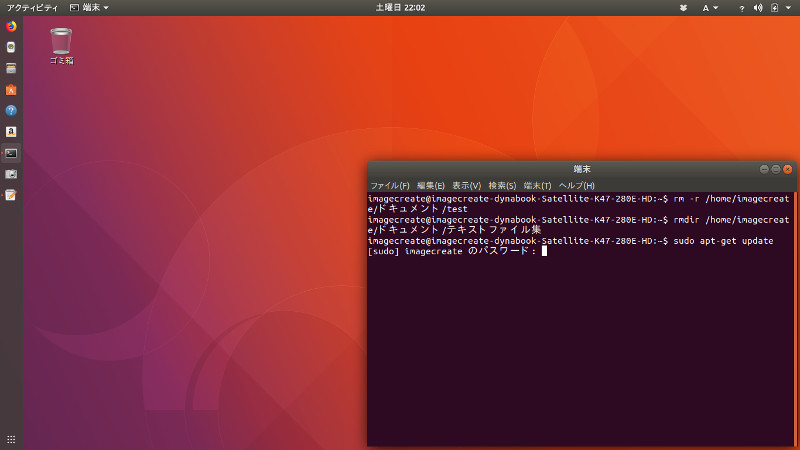
Task: Open the Files manager icon in dock
Action: click(x=11, y=68)
